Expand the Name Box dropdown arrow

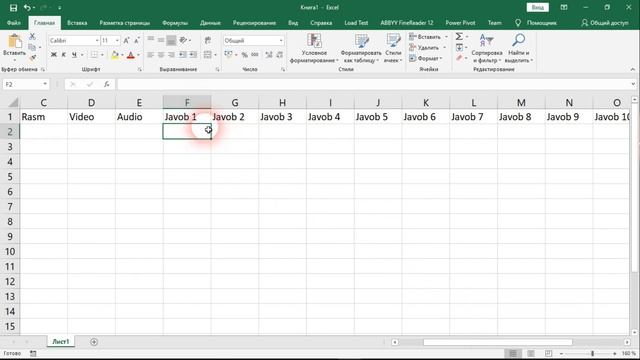(x=45, y=84)
